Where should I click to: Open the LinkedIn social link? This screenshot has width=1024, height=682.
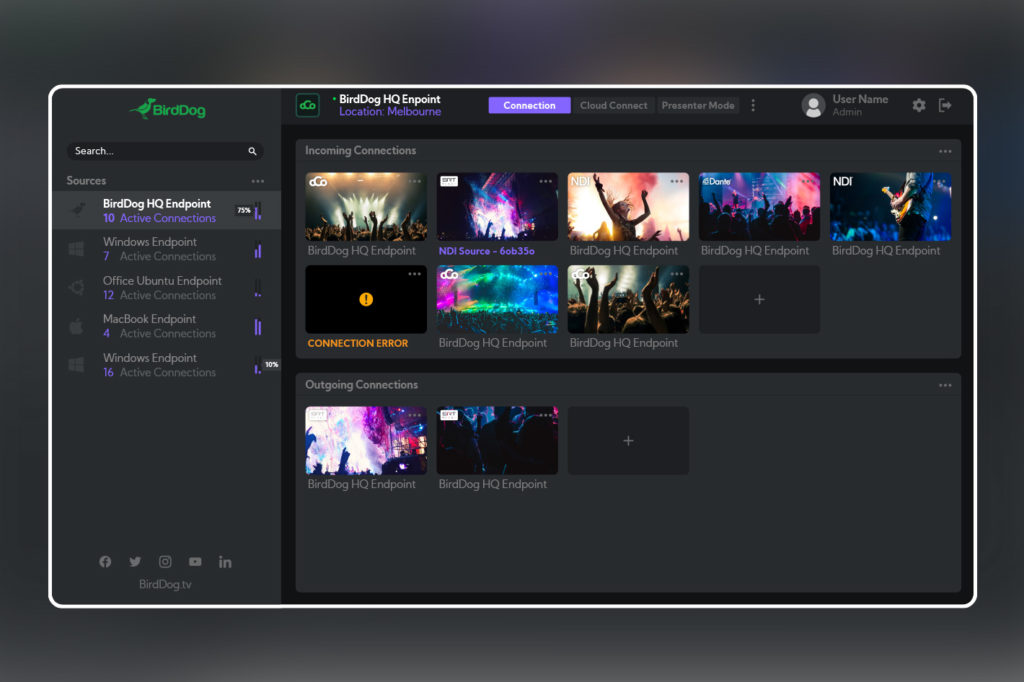coord(225,562)
